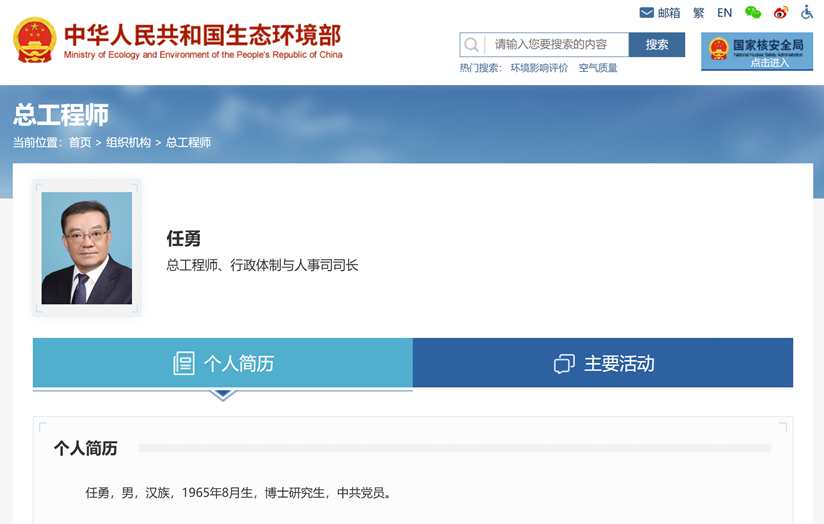Switch language to EN
Viewport: 824px width, 524px height.
pos(724,13)
